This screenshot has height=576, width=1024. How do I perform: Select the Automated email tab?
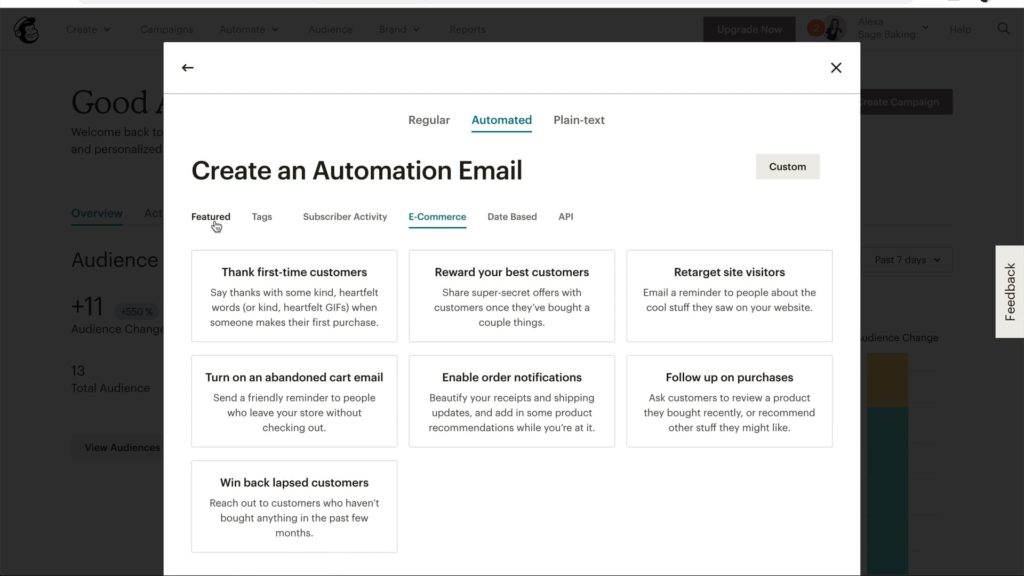[502, 120]
